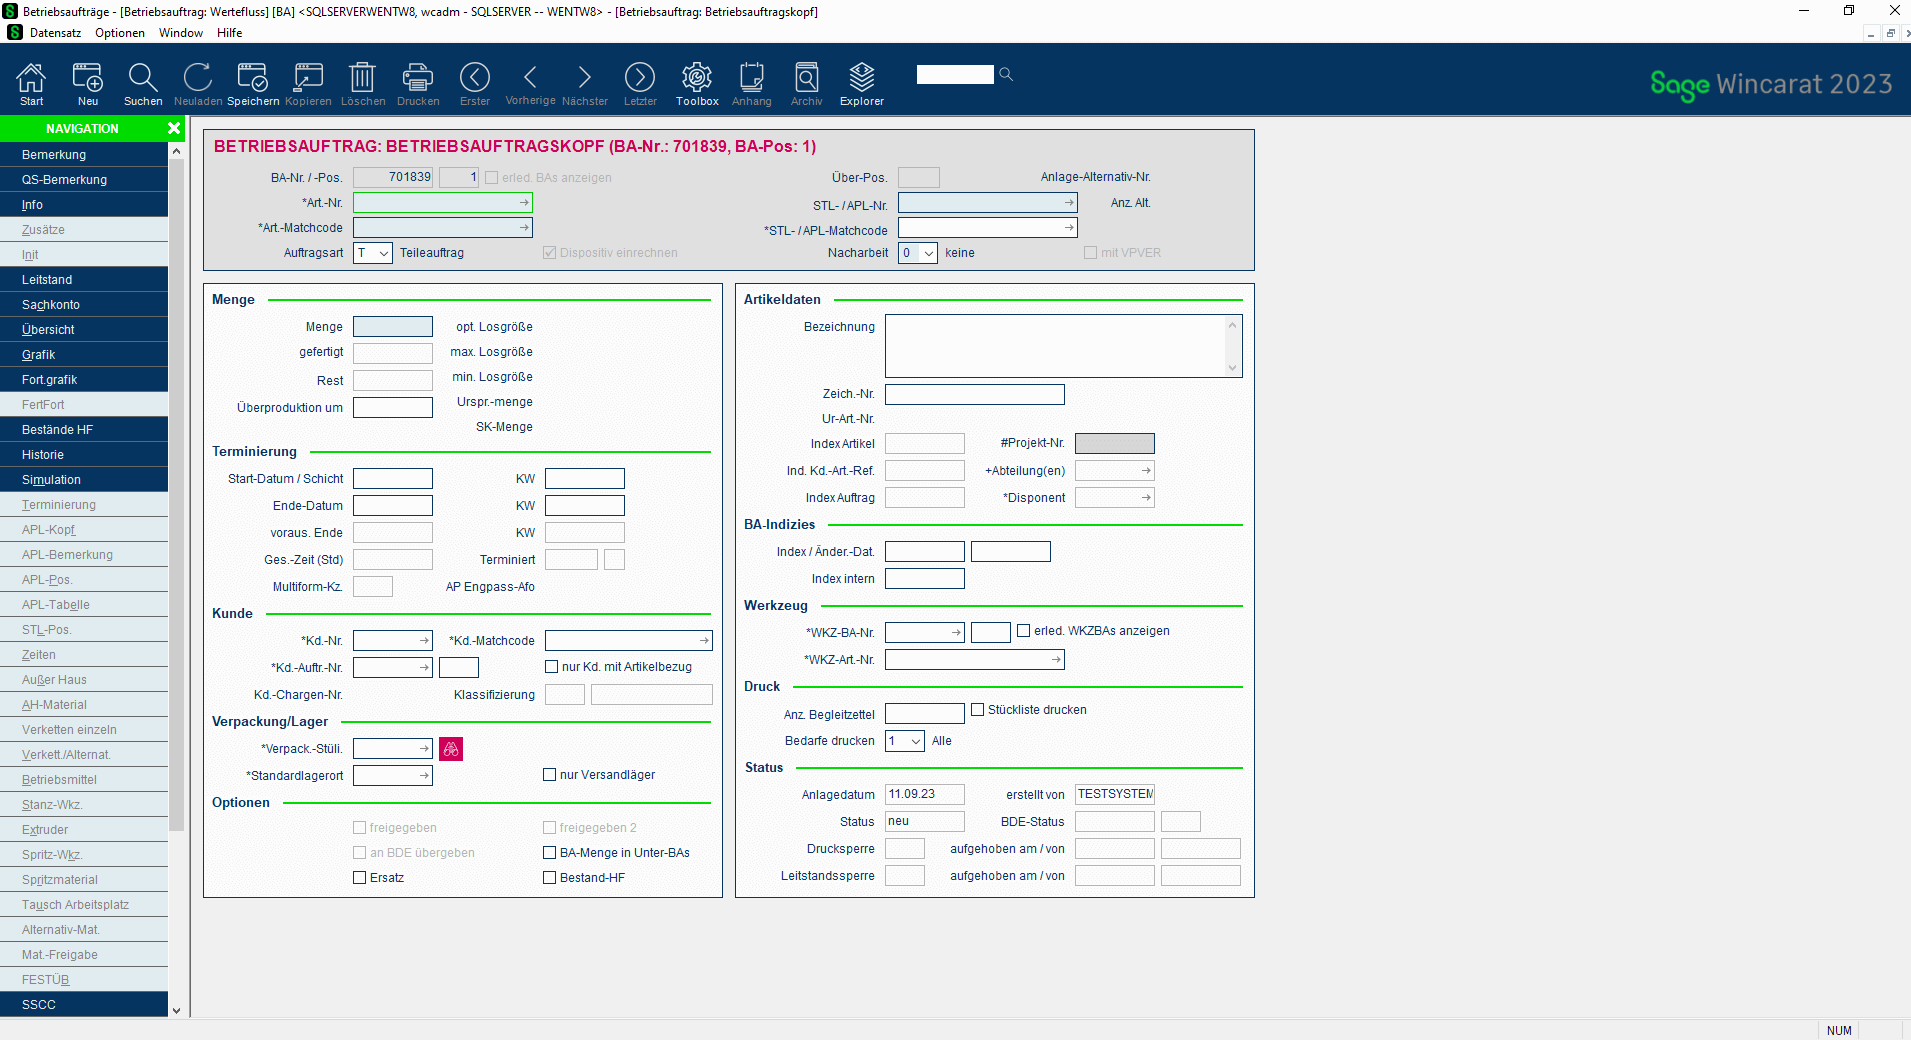This screenshot has width=1911, height=1040.
Task: Open the Auftragsart dropdown
Action: point(373,253)
